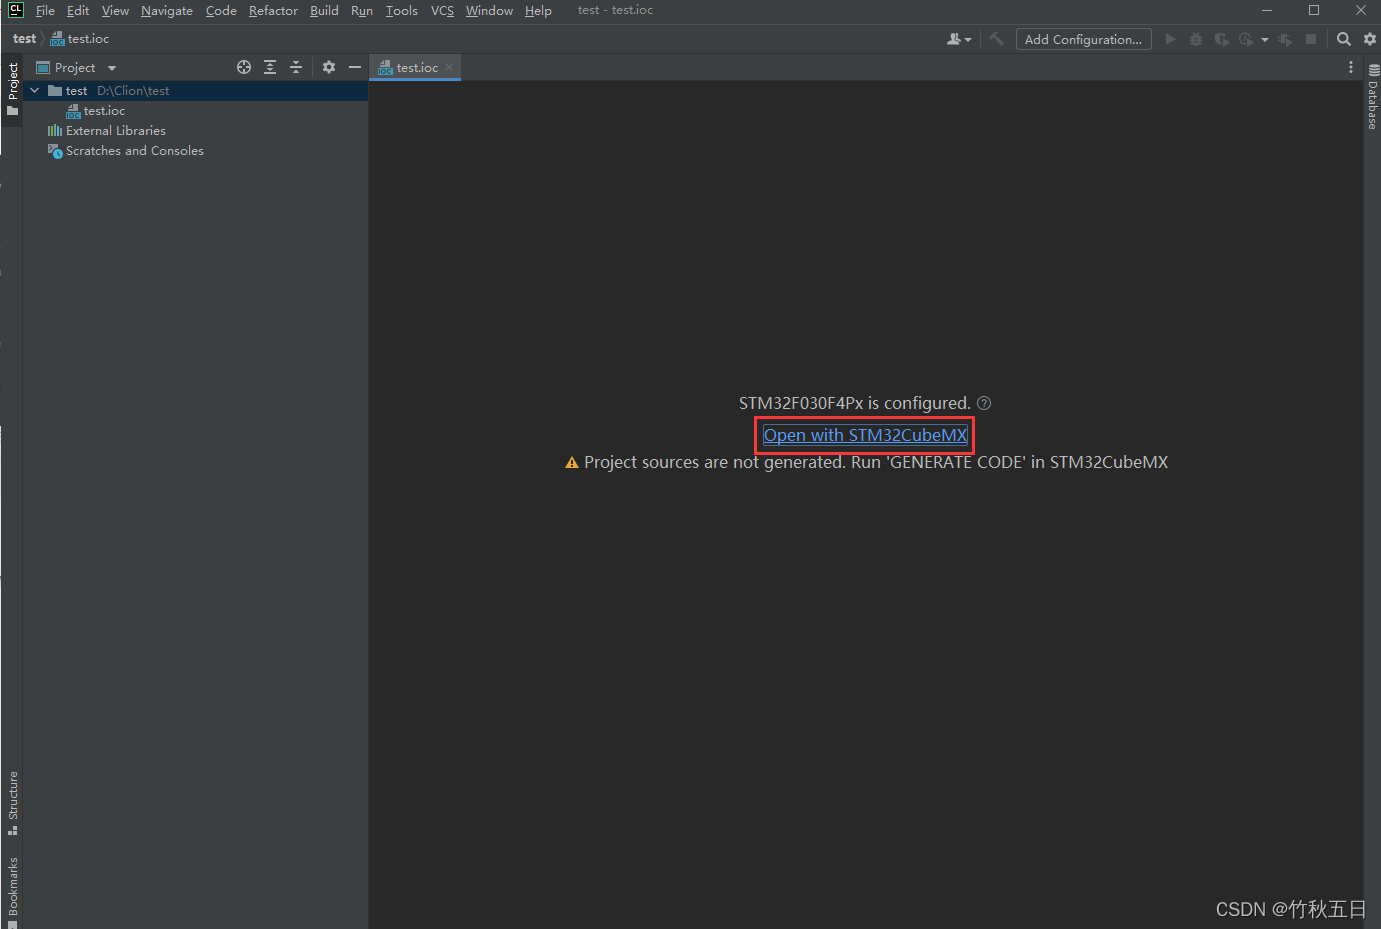Open the profiler dropdown arrow
Viewport: 1381px width, 929px height.
pyautogui.click(x=1265, y=40)
